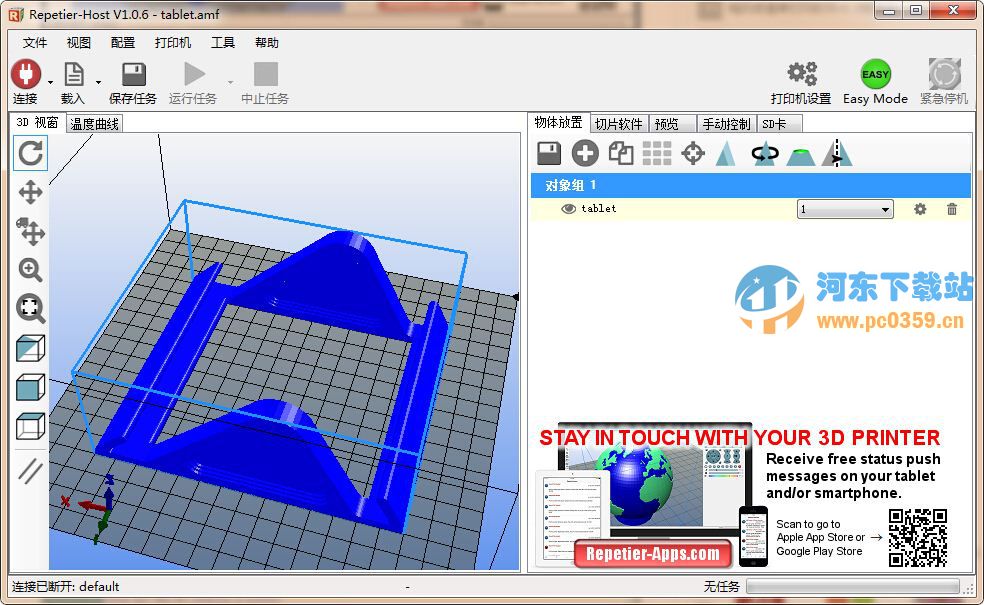Open the object copies count dropdown
984x605 pixels.
[x=884, y=209]
